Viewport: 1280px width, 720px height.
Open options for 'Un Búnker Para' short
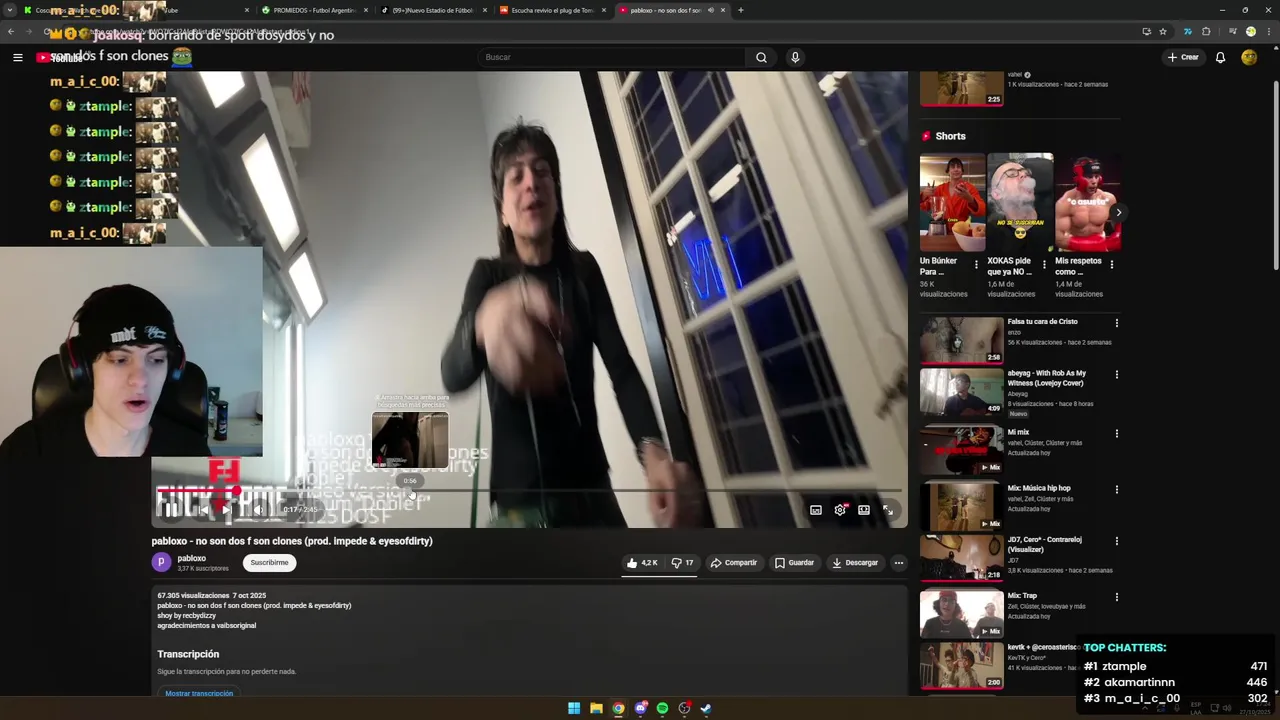coord(976,265)
